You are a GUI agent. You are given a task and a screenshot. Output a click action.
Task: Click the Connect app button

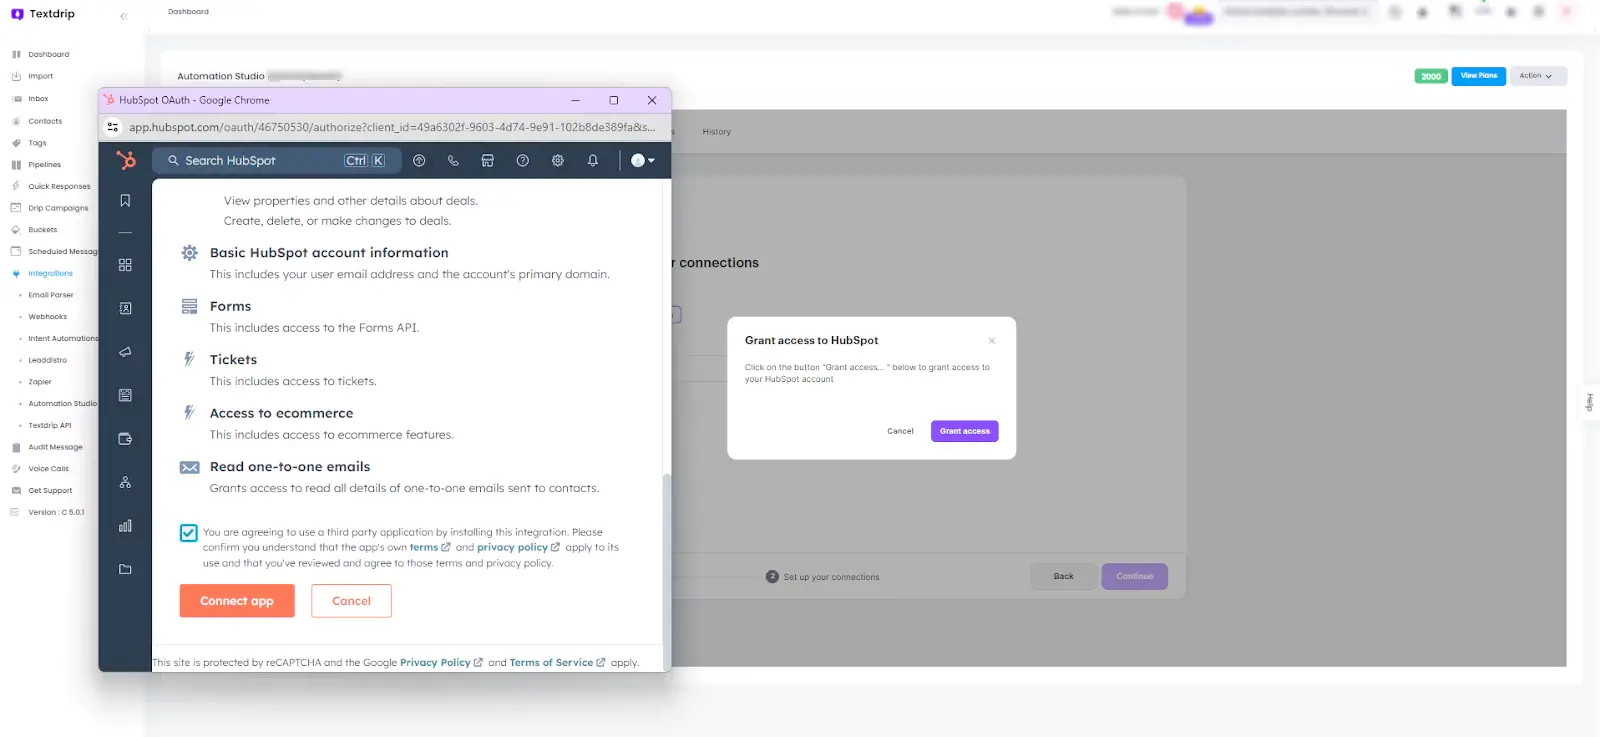click(237, 601)
